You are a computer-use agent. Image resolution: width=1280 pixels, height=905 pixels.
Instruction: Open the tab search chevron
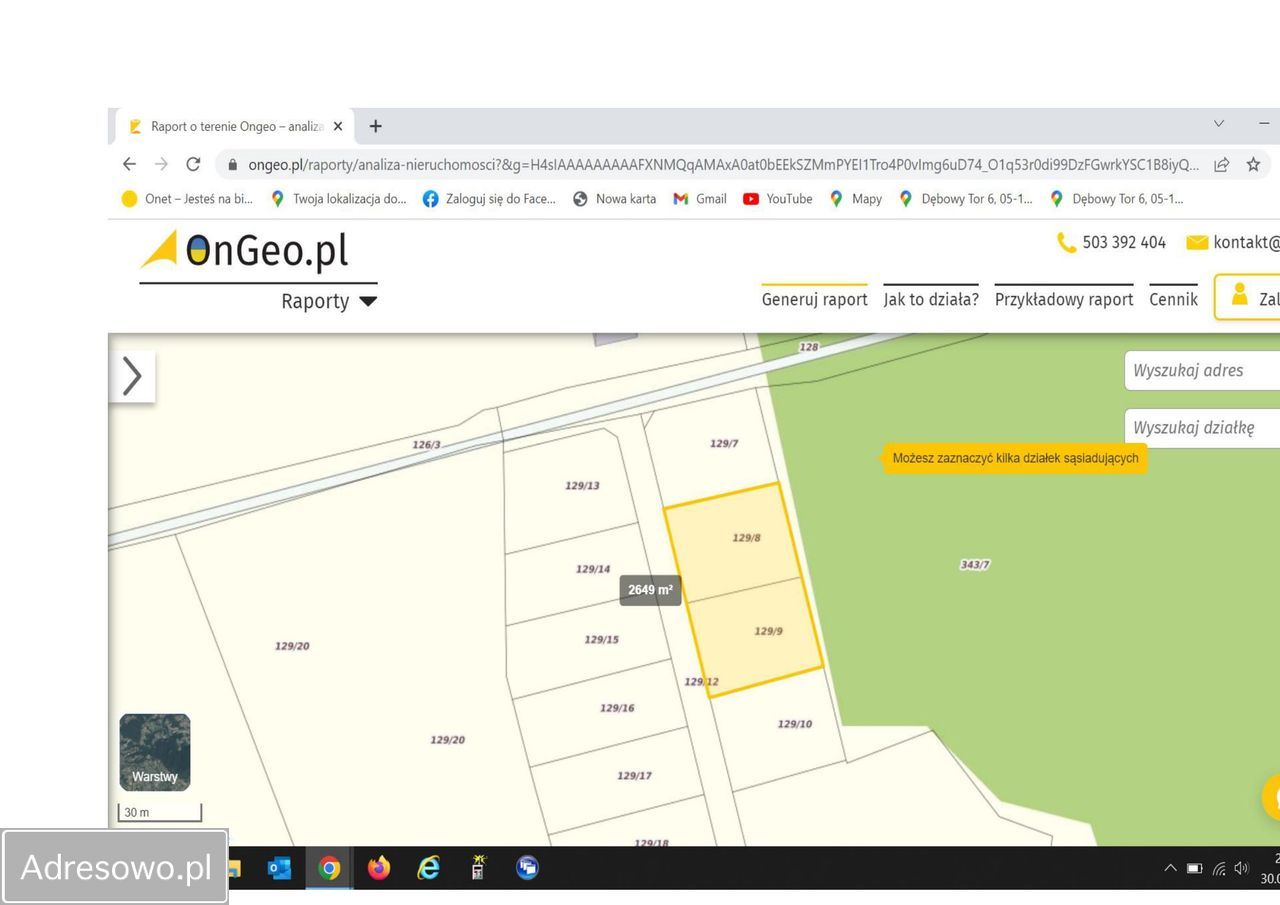click(1219, 124)
